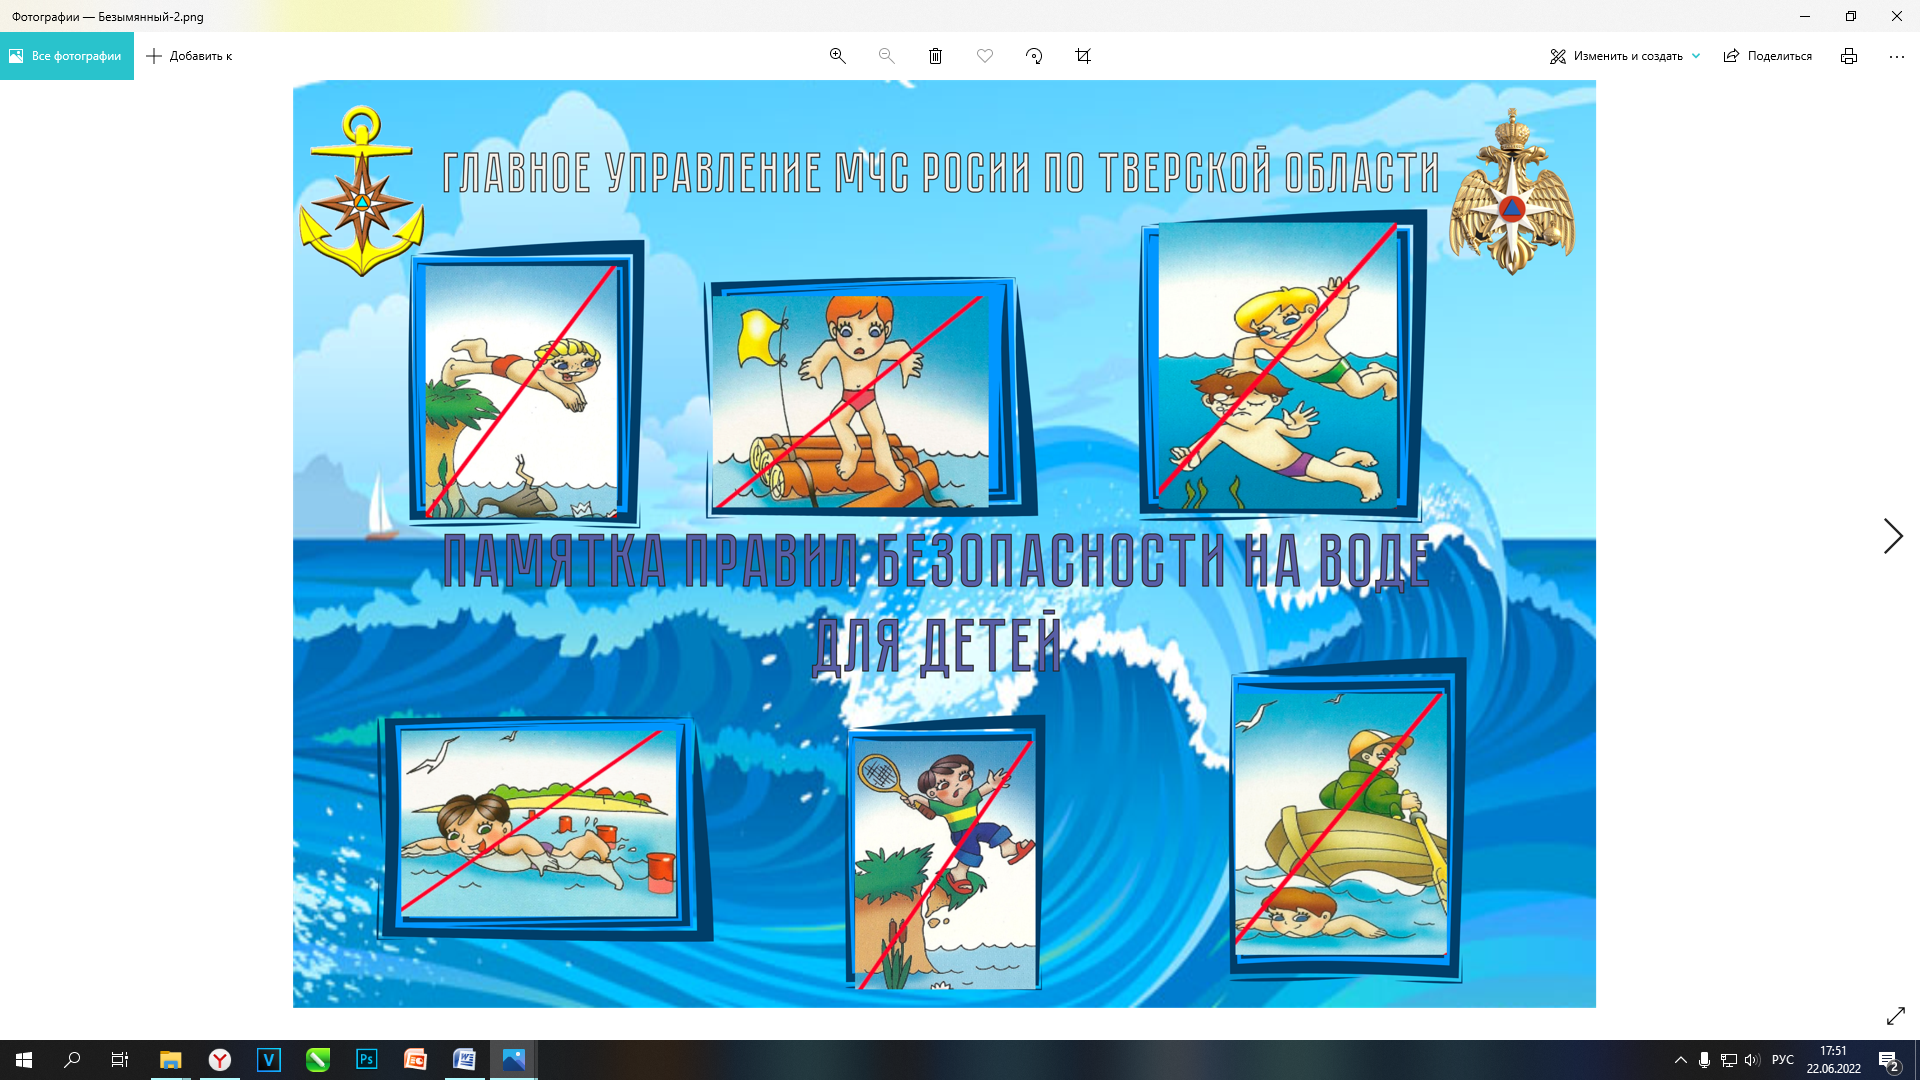Zoom out of the photo
Viewport: 1920px width, 1080px height.
(886, 56)
